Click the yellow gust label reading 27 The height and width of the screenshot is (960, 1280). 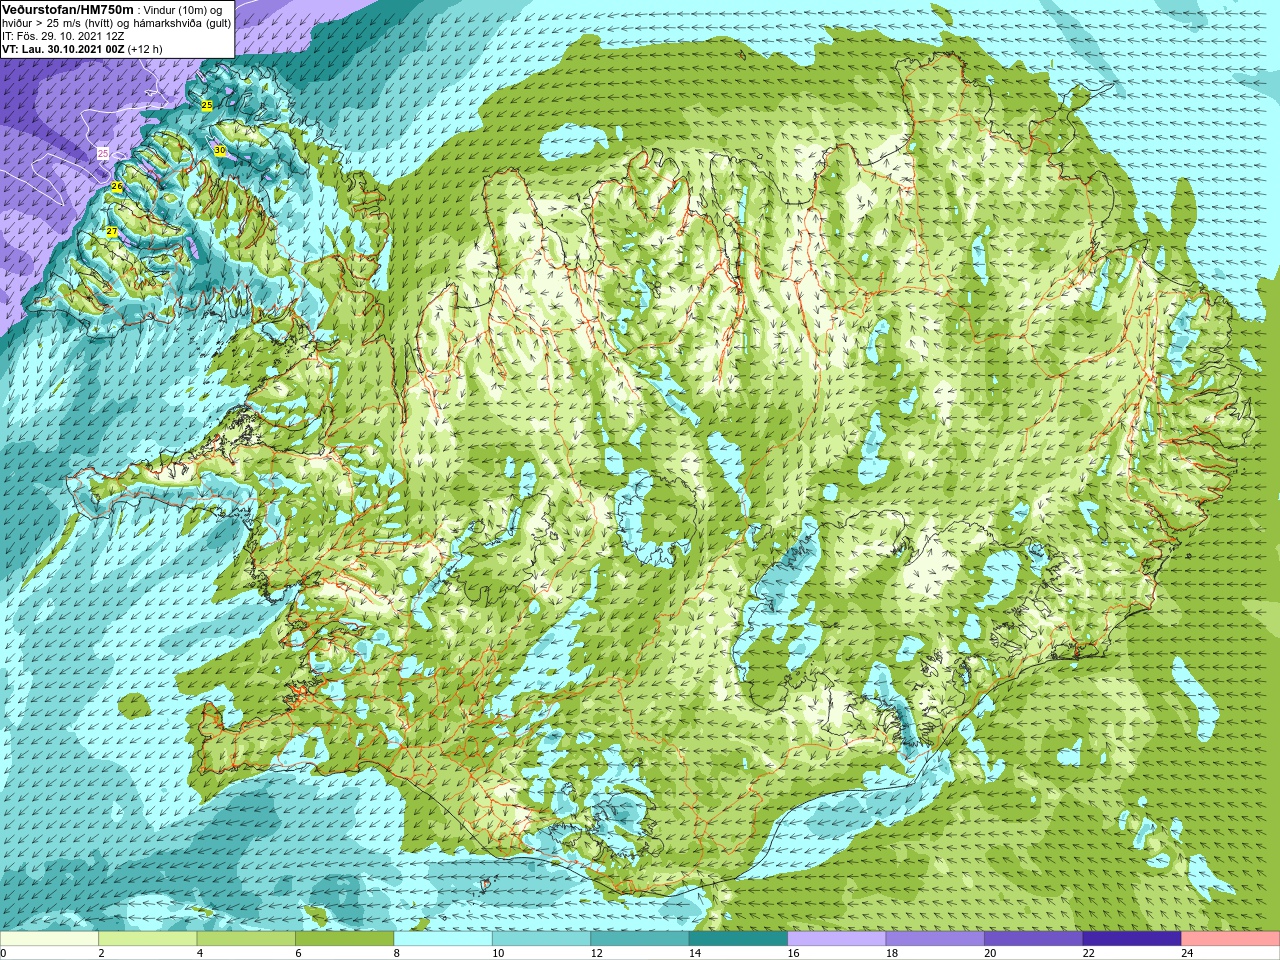(112, 232)
